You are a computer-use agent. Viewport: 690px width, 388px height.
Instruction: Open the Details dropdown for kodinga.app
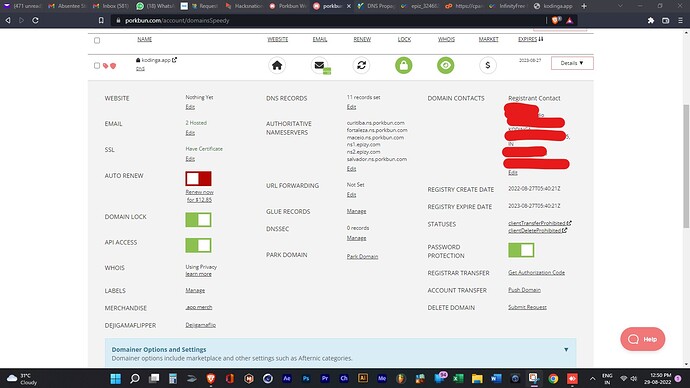572,63
